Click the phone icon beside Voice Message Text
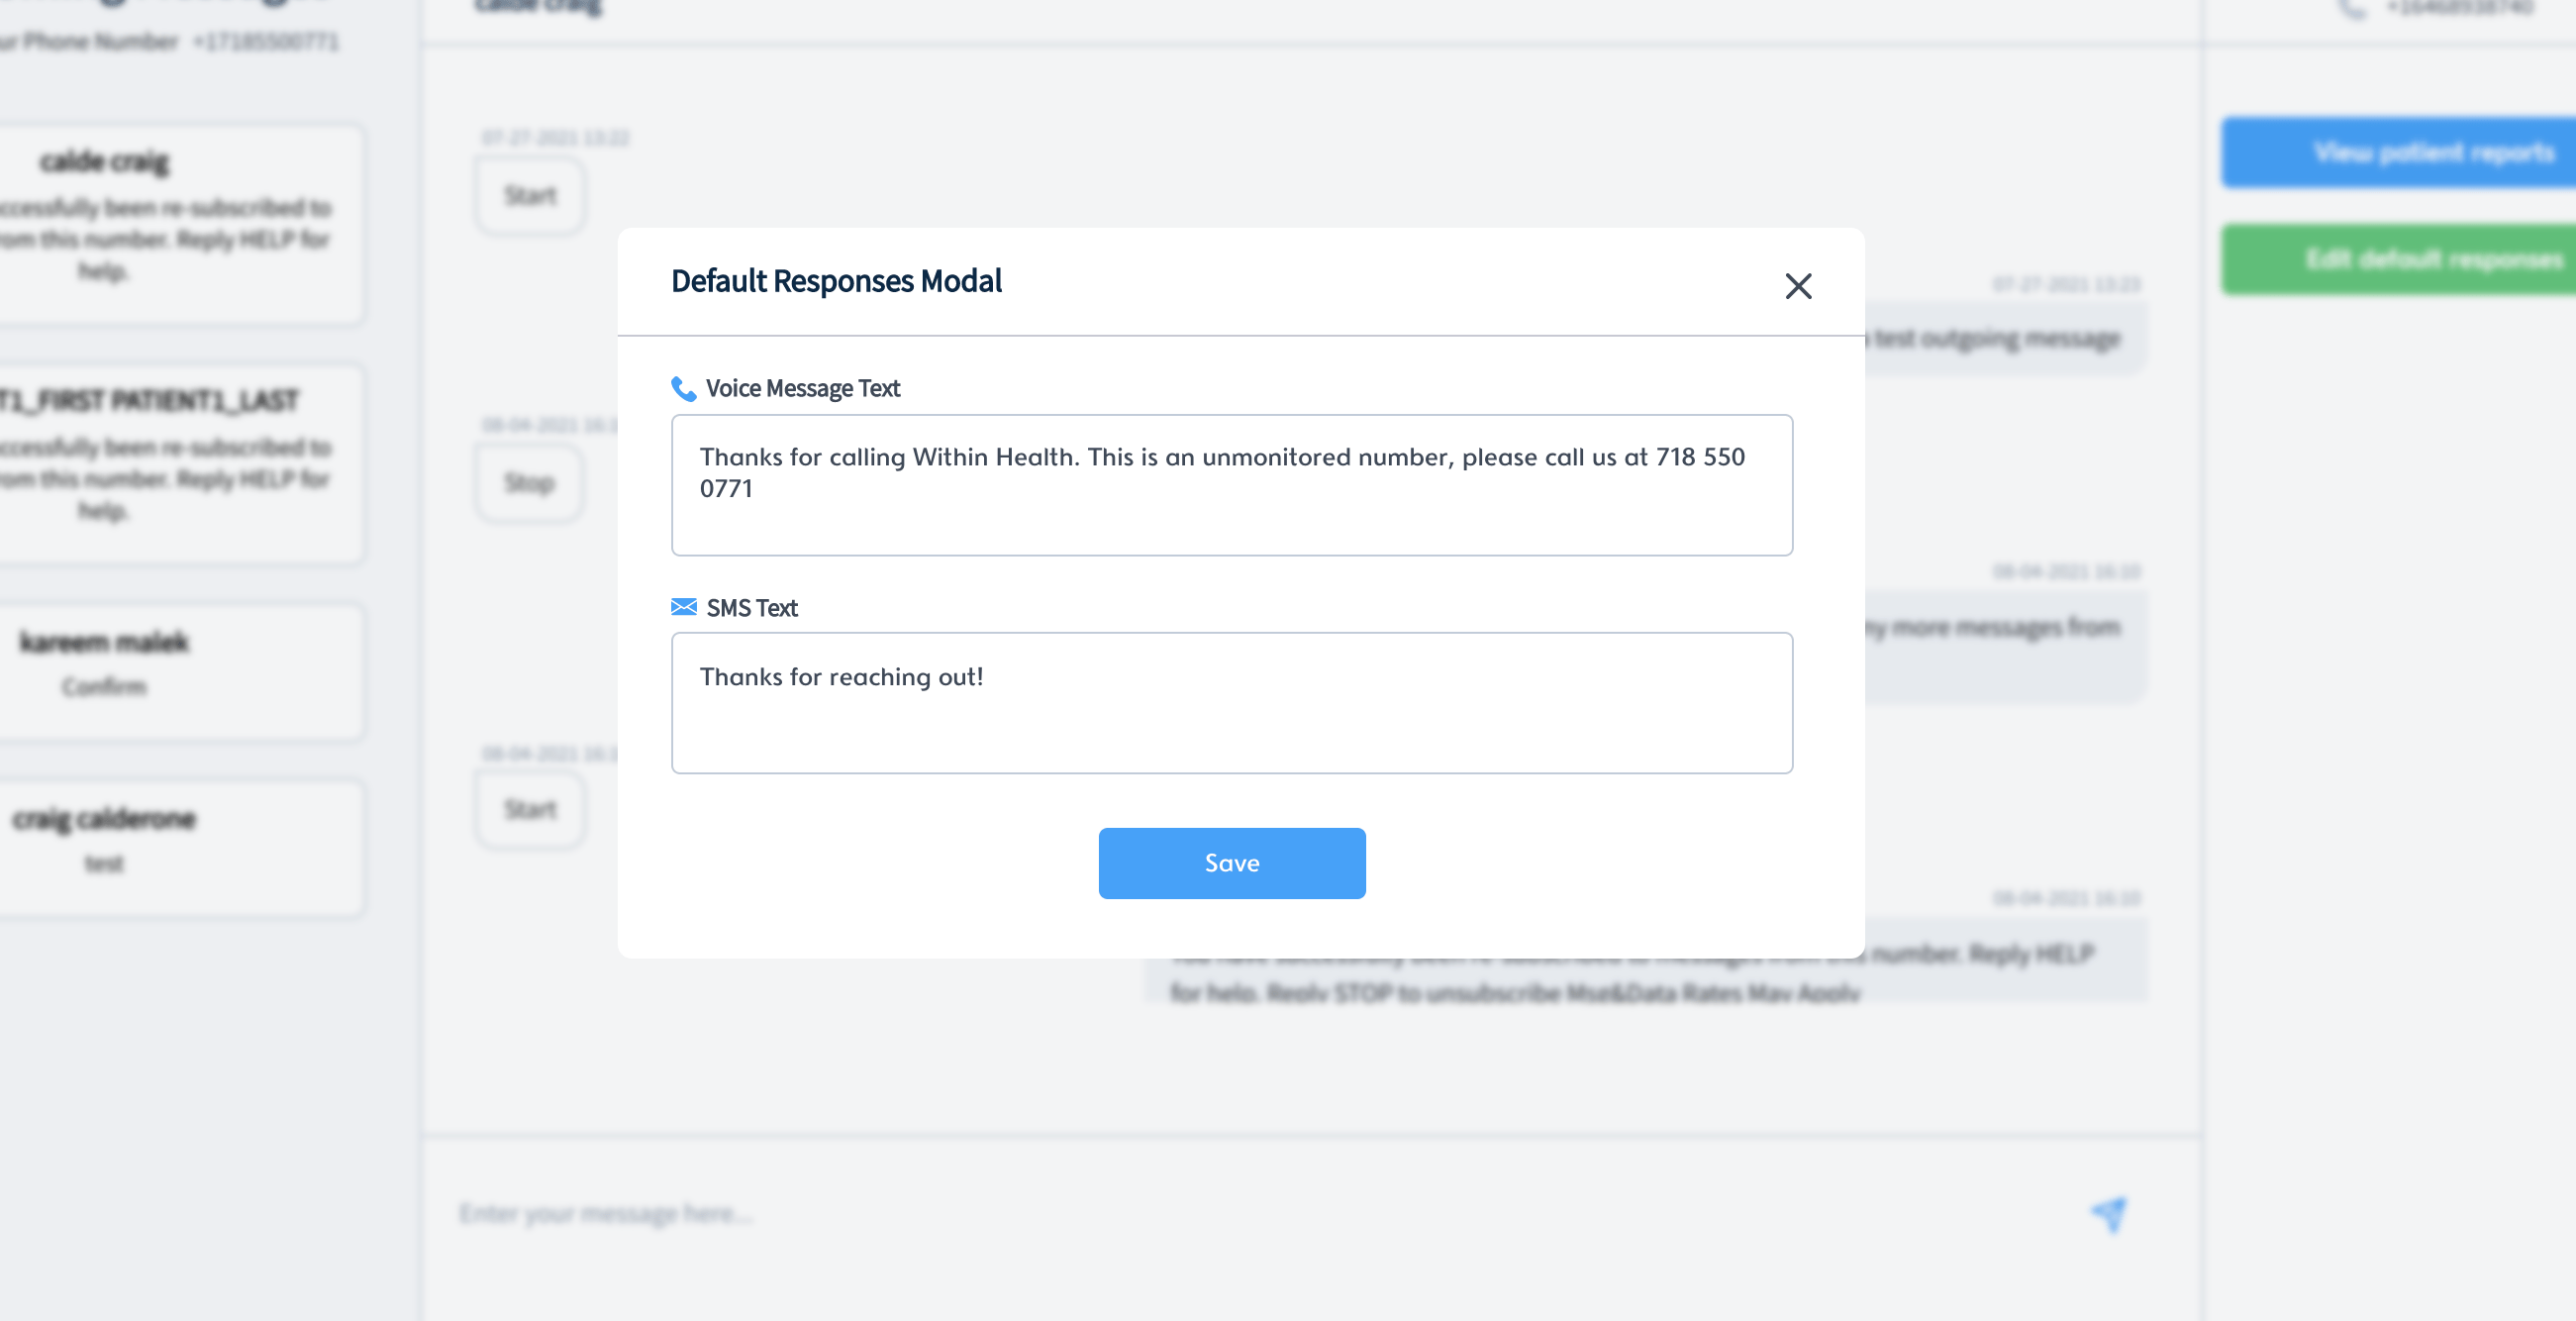 683,388
